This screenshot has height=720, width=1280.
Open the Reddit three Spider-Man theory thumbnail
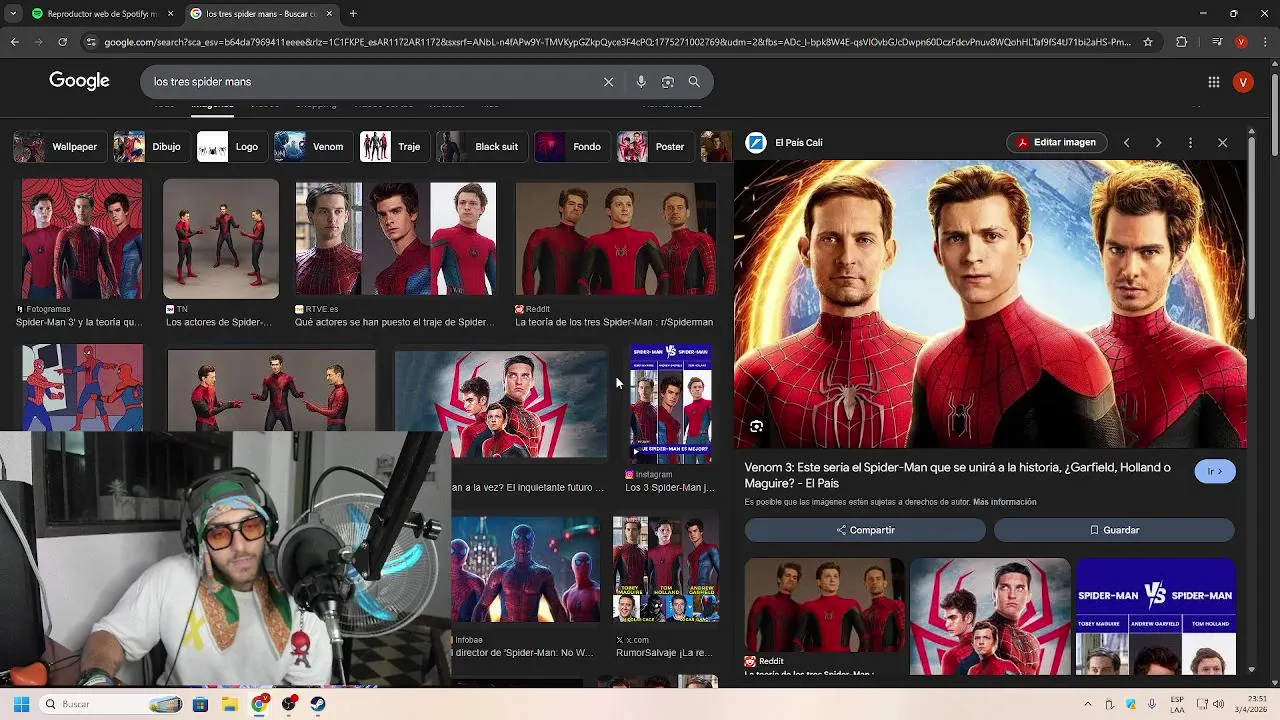(616, 239)
